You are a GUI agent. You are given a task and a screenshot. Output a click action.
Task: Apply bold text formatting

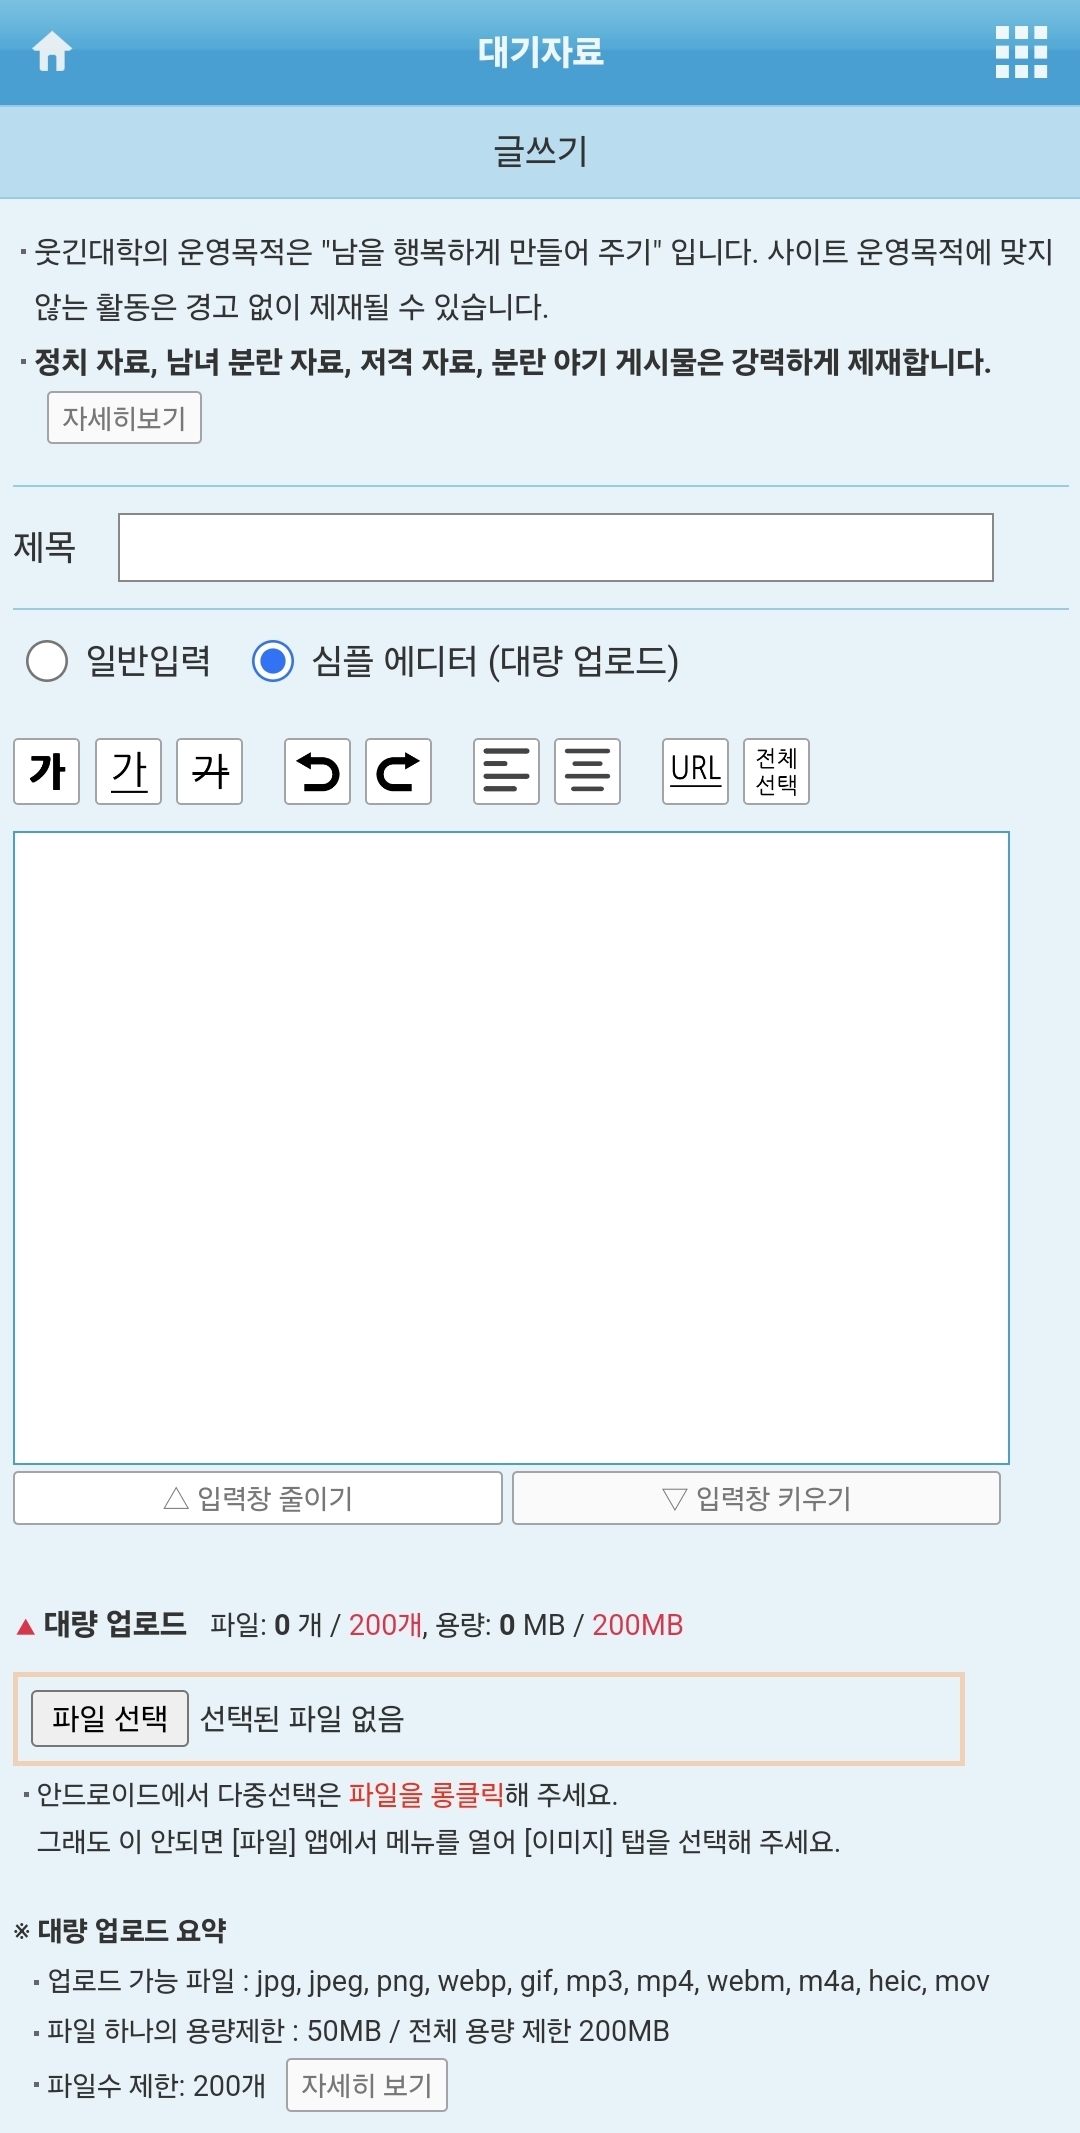click(x=47, y=771)
